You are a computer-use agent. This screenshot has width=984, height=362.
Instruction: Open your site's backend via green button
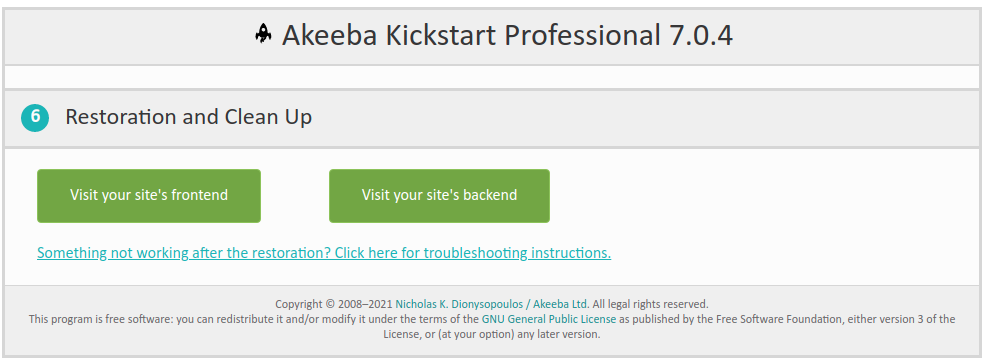pyautogui.click(x=439, y=195)
